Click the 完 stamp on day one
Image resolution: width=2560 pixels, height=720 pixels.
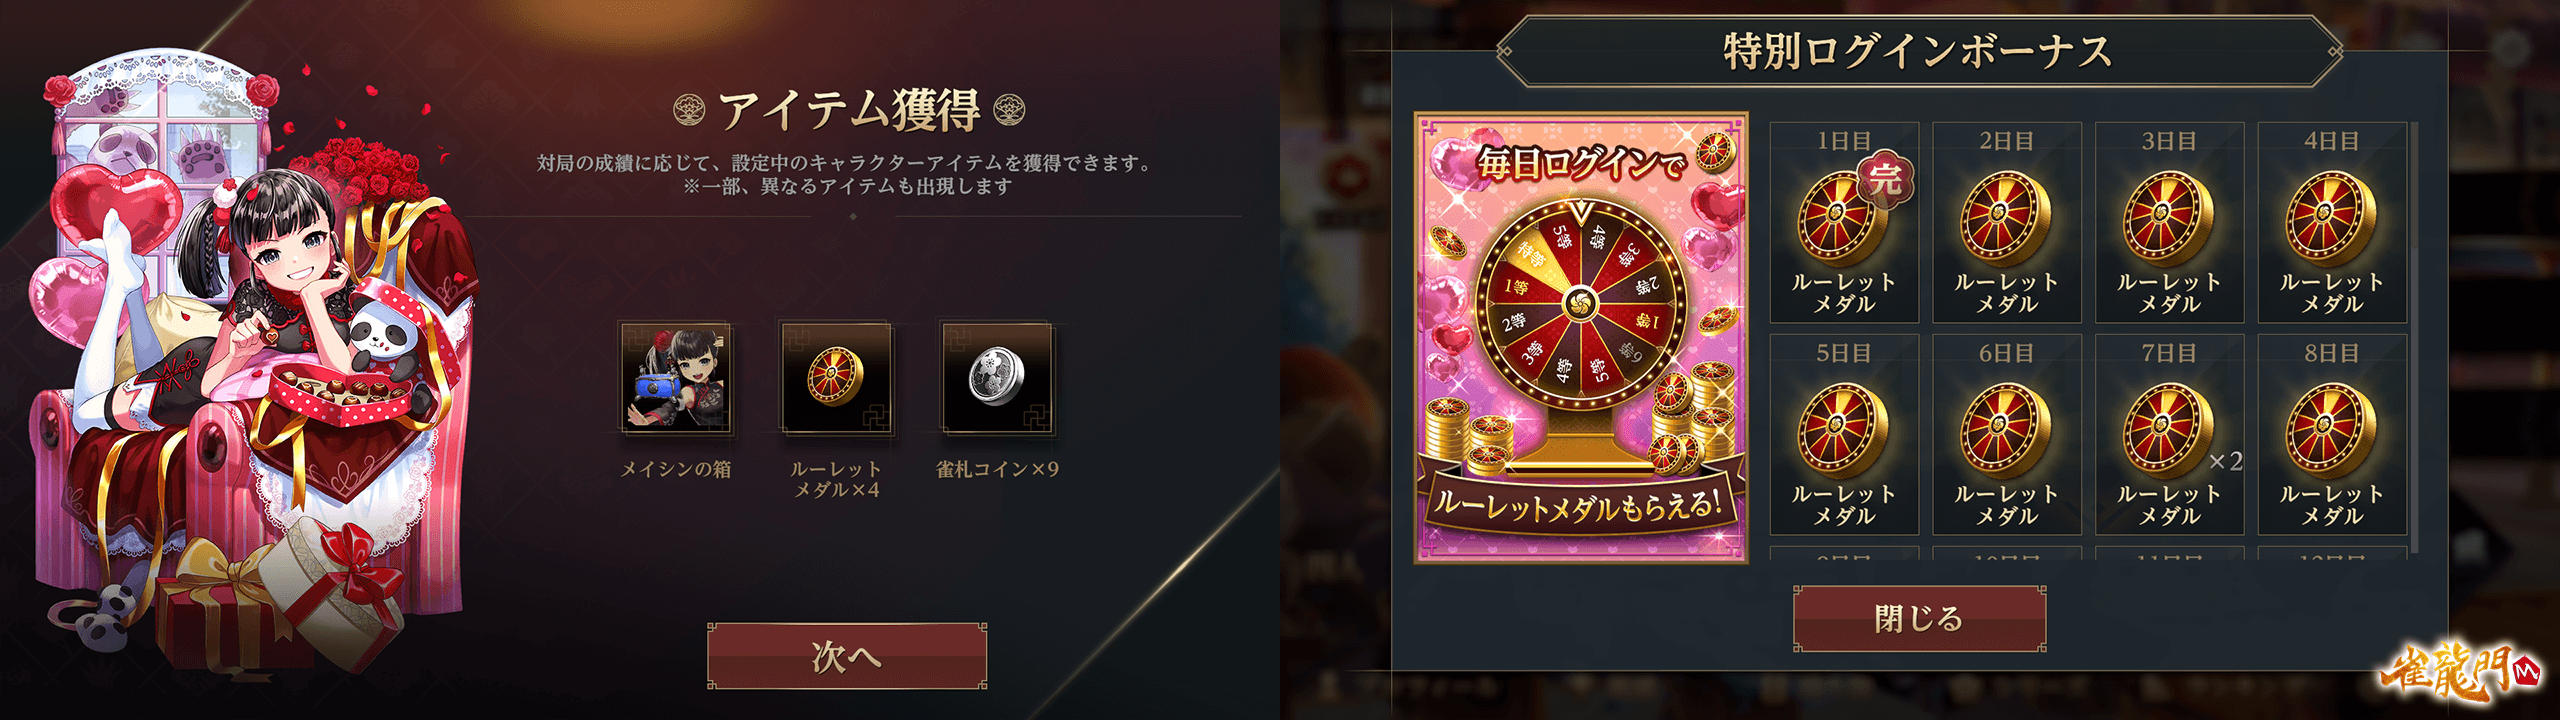point(1885,180)
